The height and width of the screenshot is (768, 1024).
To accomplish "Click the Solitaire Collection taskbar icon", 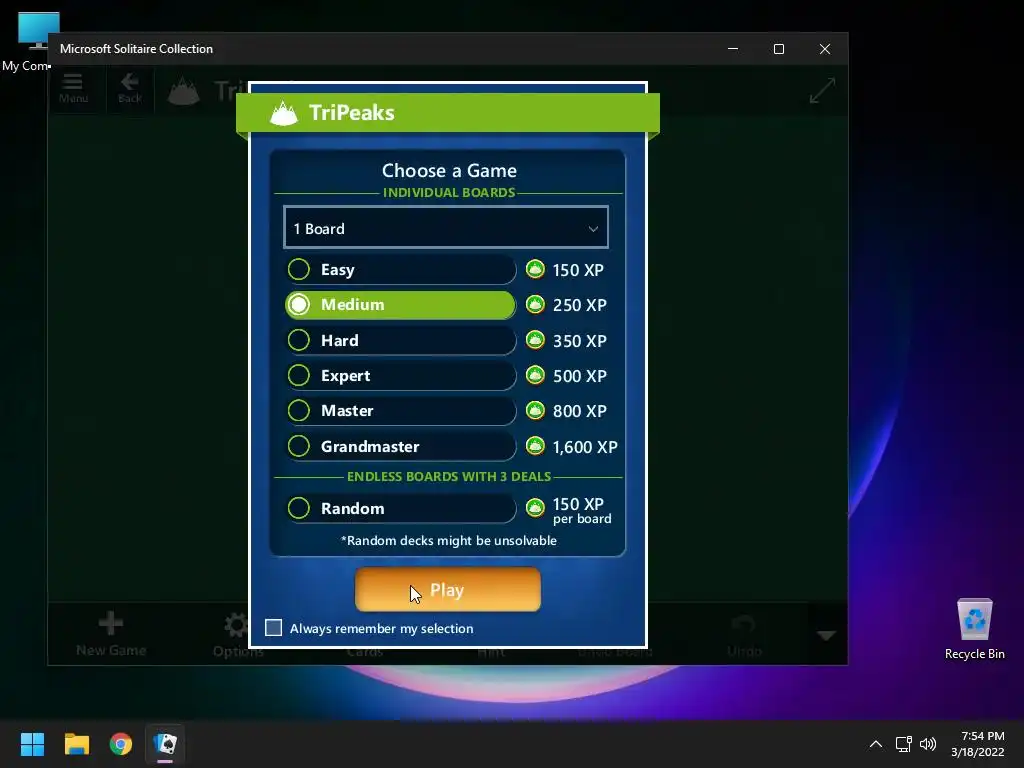I will coord(165,744).
